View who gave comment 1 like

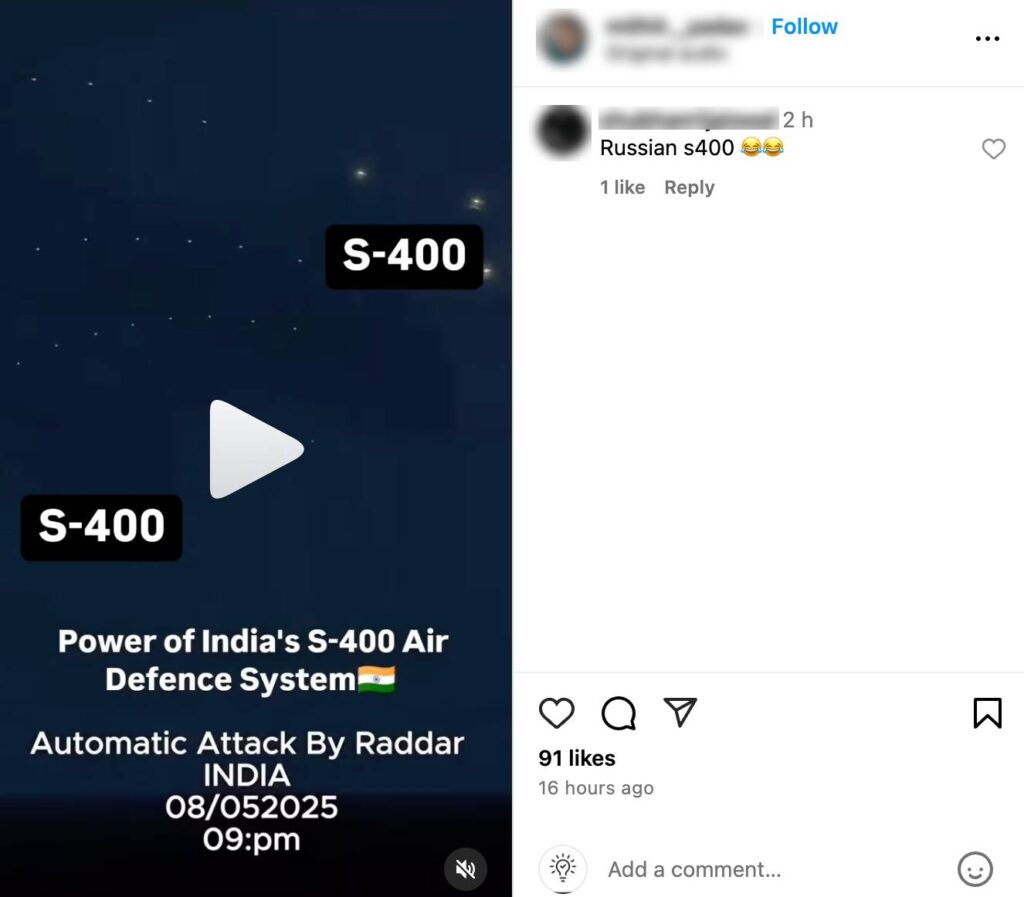(622, 187)
